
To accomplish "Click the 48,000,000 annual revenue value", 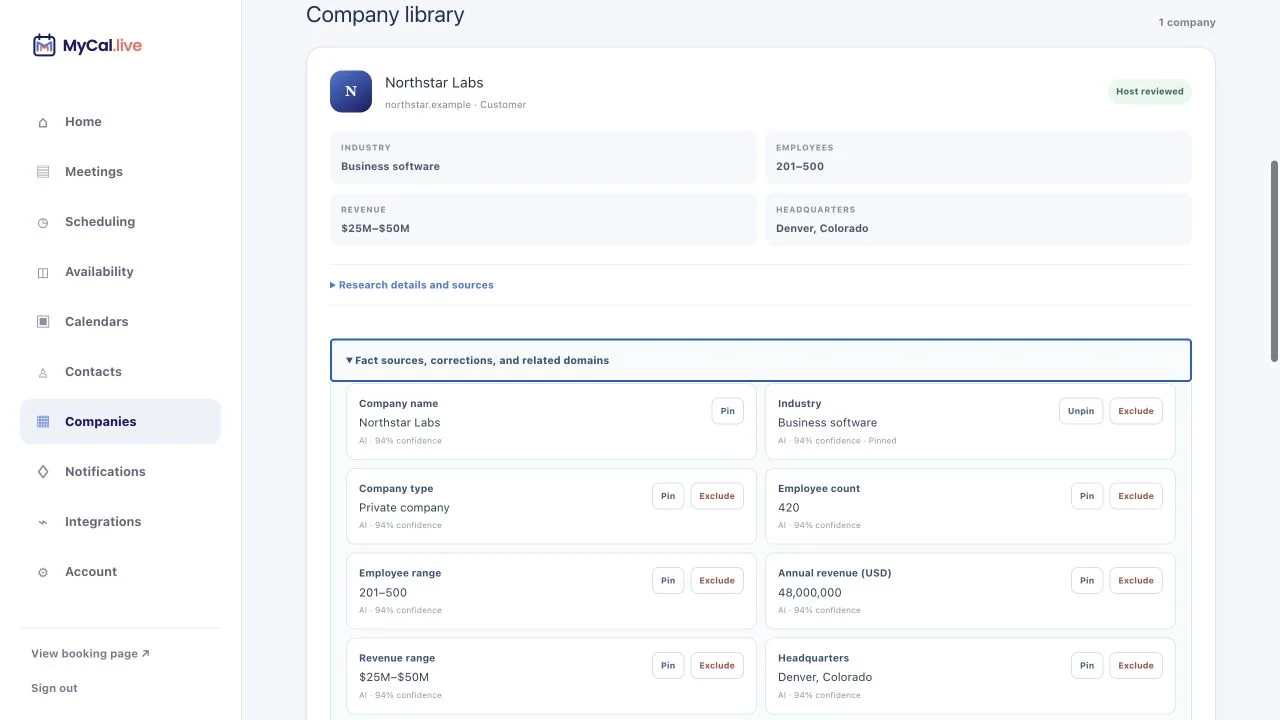I will click(x=810, y=592).
